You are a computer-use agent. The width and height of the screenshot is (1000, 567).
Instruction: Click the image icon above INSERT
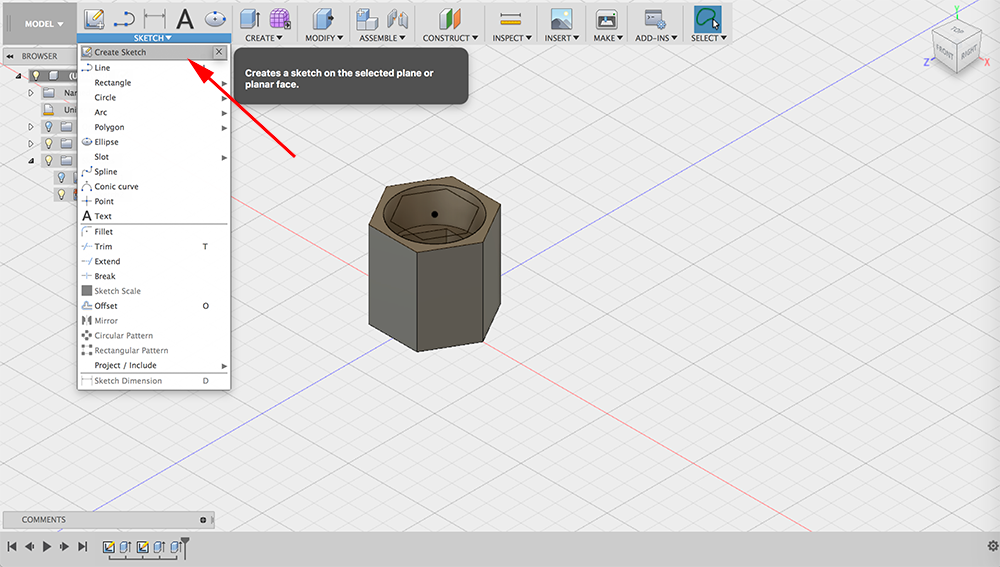[561, 19]
